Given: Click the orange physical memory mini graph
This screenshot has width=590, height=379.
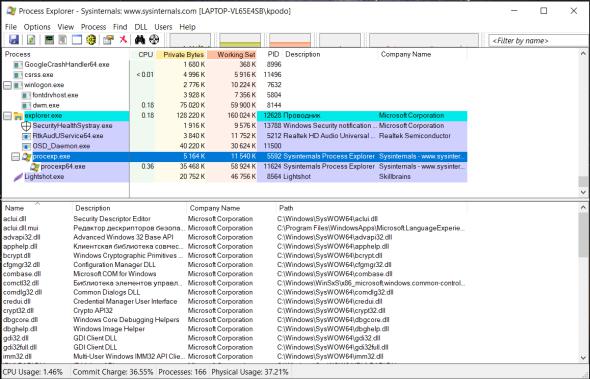Looking at the screenshot, I should point(290,40).
